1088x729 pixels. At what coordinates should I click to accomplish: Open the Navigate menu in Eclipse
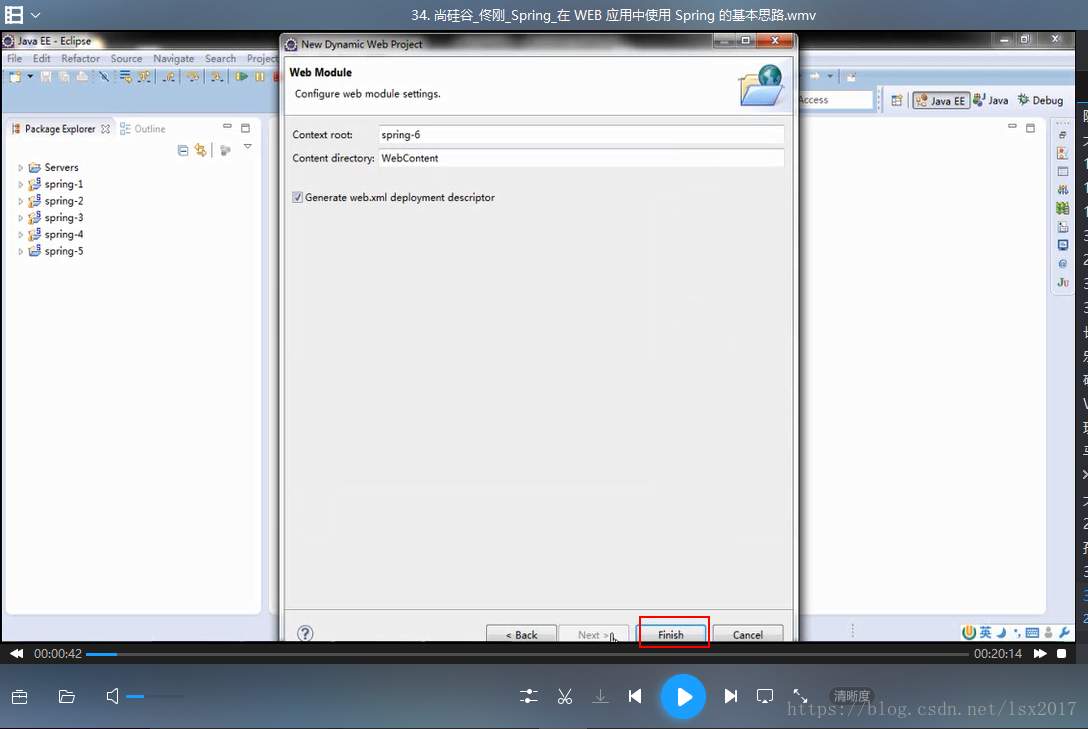pyautogui.click(x=173, y=58)
